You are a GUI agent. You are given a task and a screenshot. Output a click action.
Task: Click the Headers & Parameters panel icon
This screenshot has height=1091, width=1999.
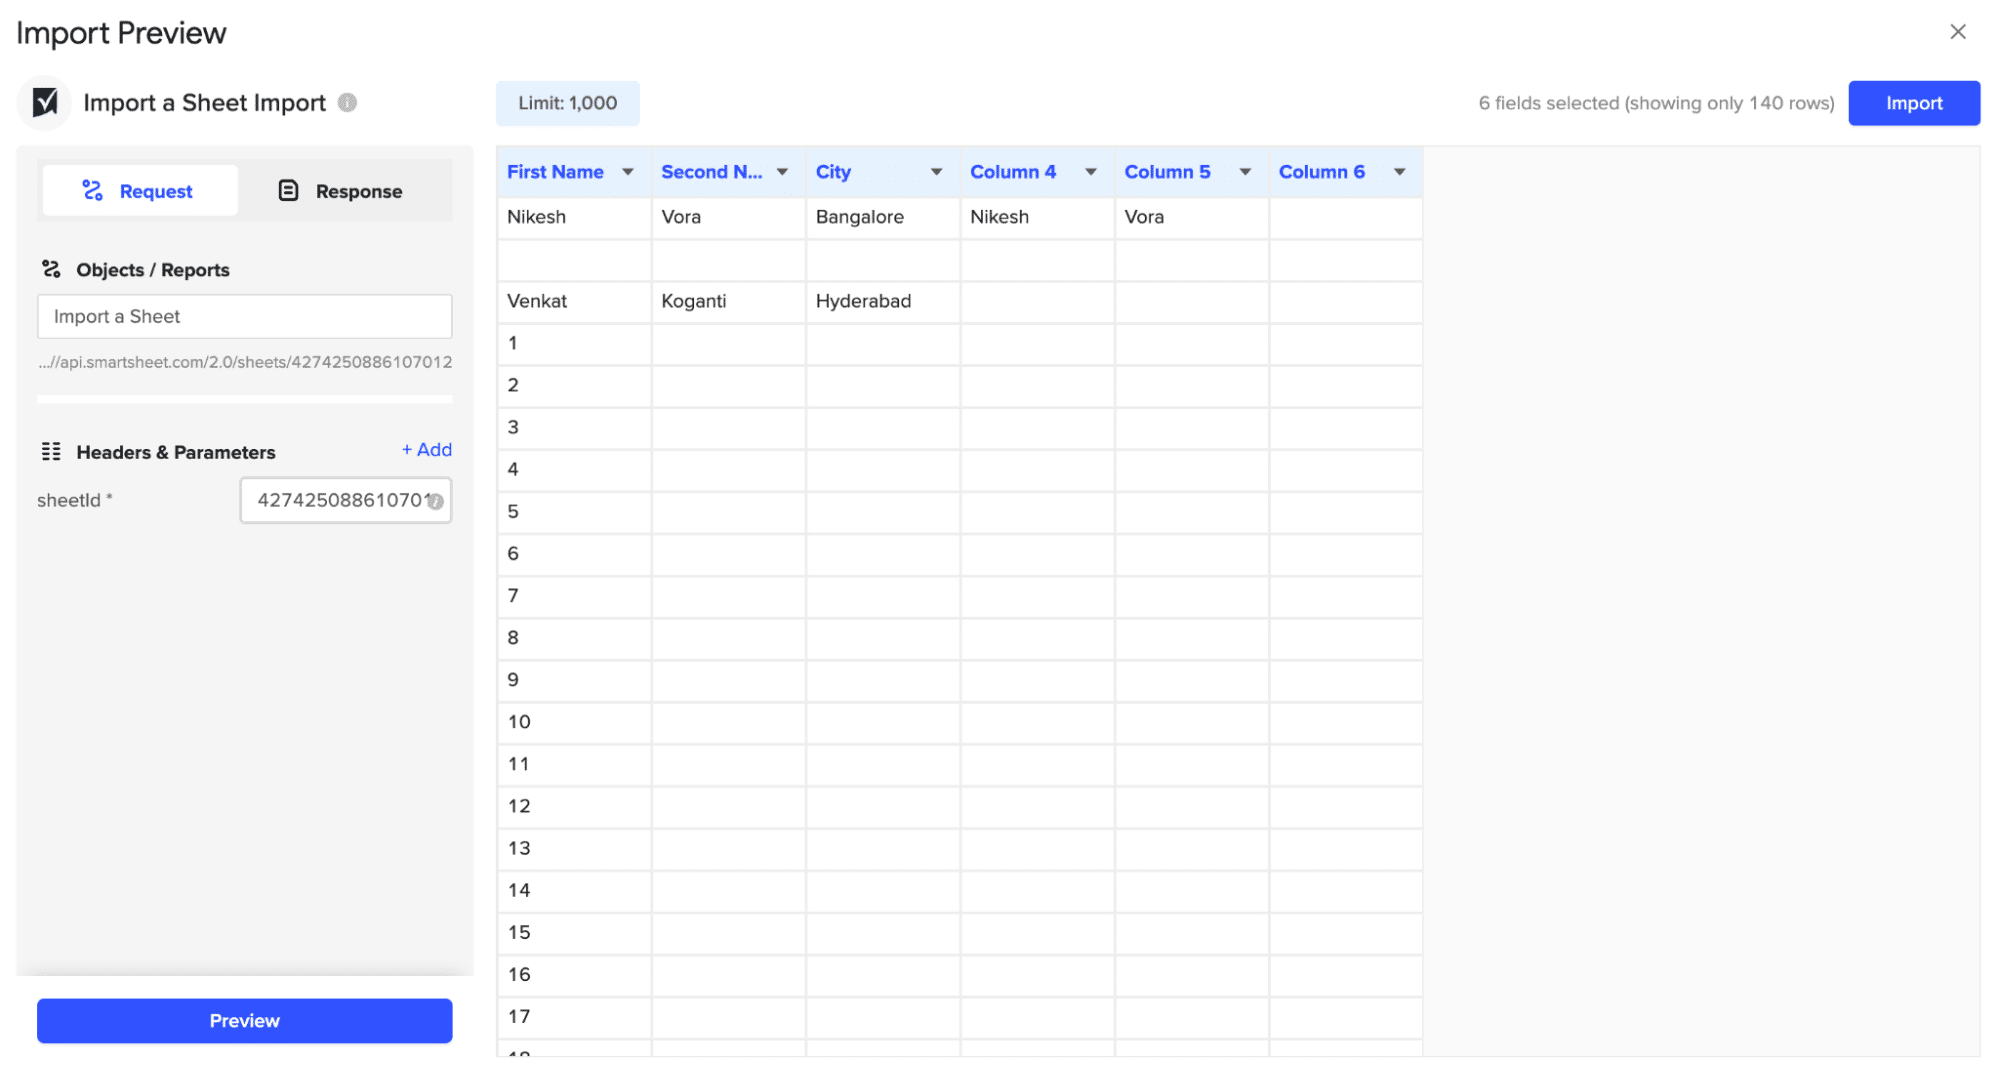[x=50, y=450]
